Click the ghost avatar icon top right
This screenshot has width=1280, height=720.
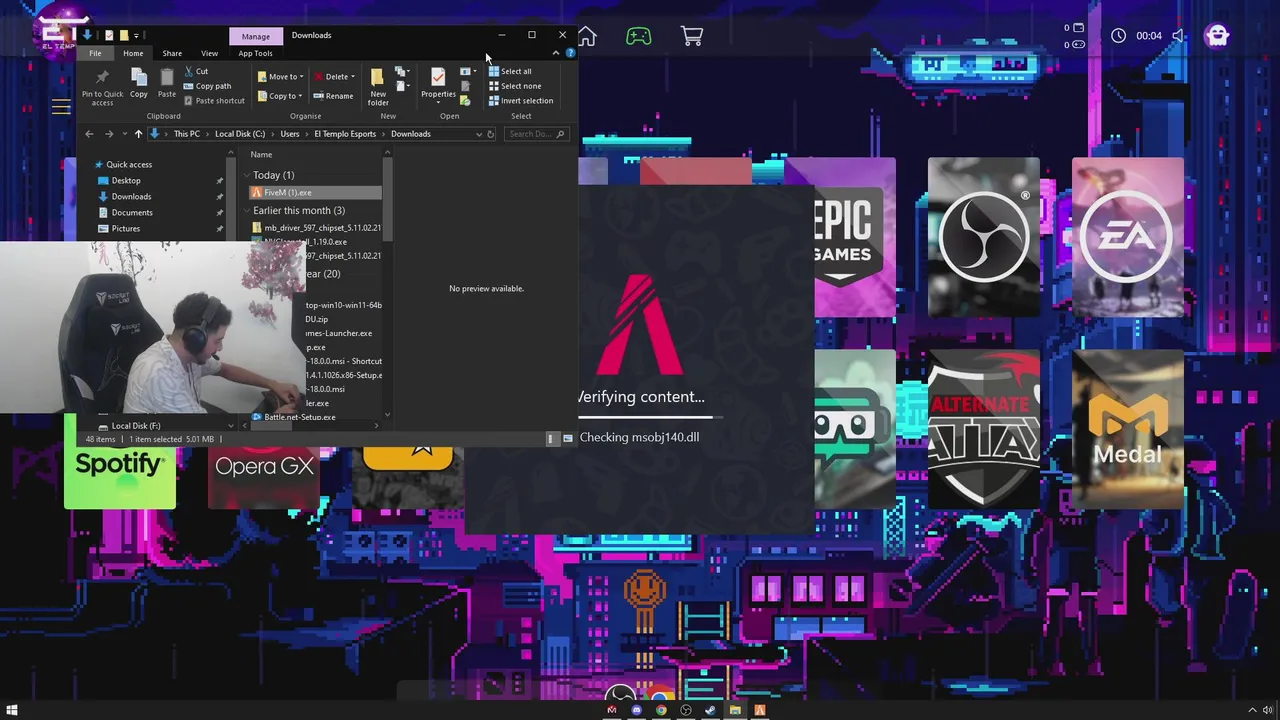coord(1217,36)
